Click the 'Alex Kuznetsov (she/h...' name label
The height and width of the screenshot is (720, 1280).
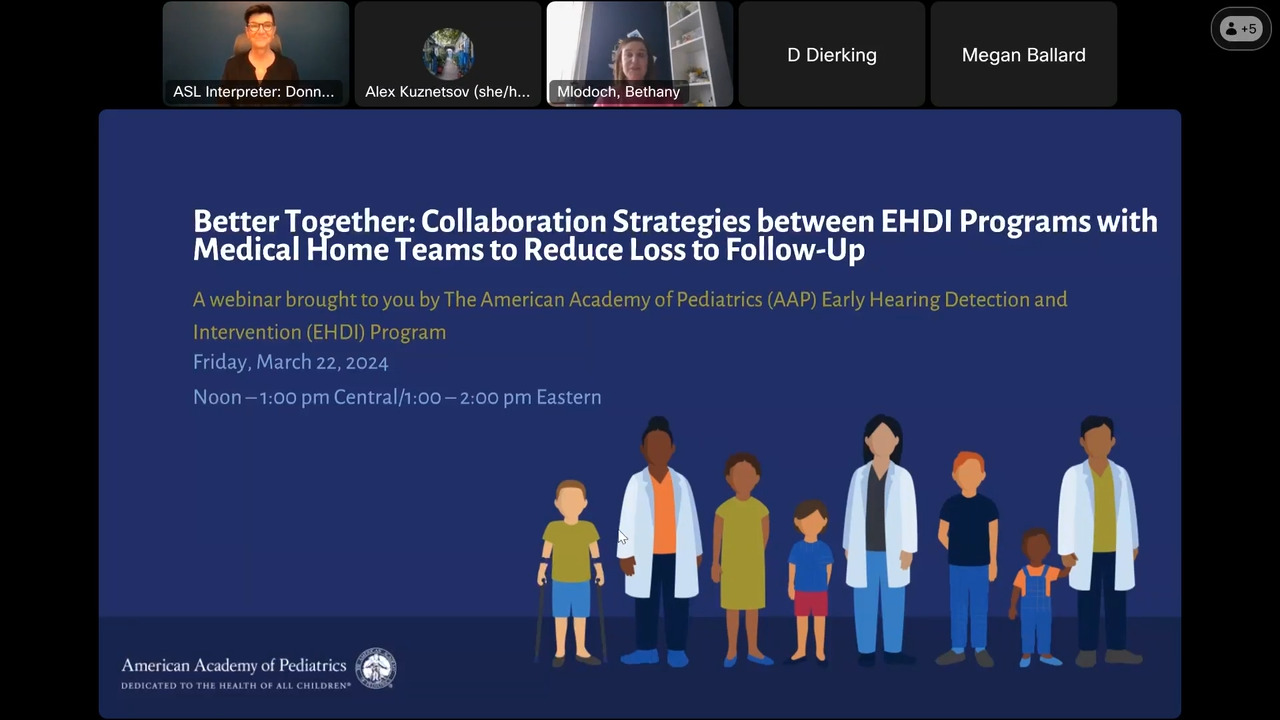coord(447,92)
